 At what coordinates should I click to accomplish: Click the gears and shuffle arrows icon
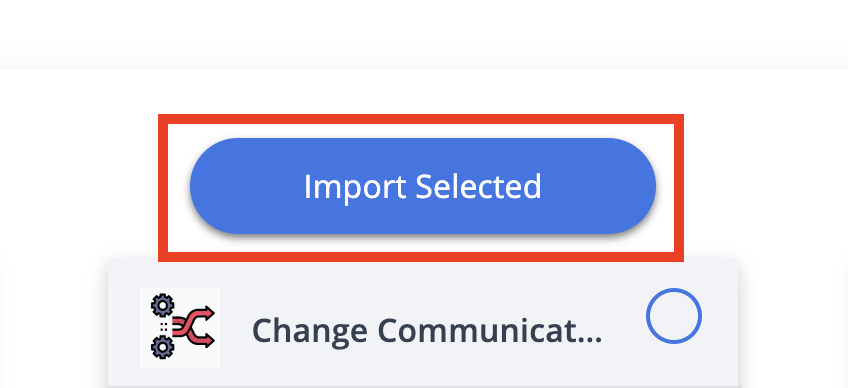pos(180,328)
